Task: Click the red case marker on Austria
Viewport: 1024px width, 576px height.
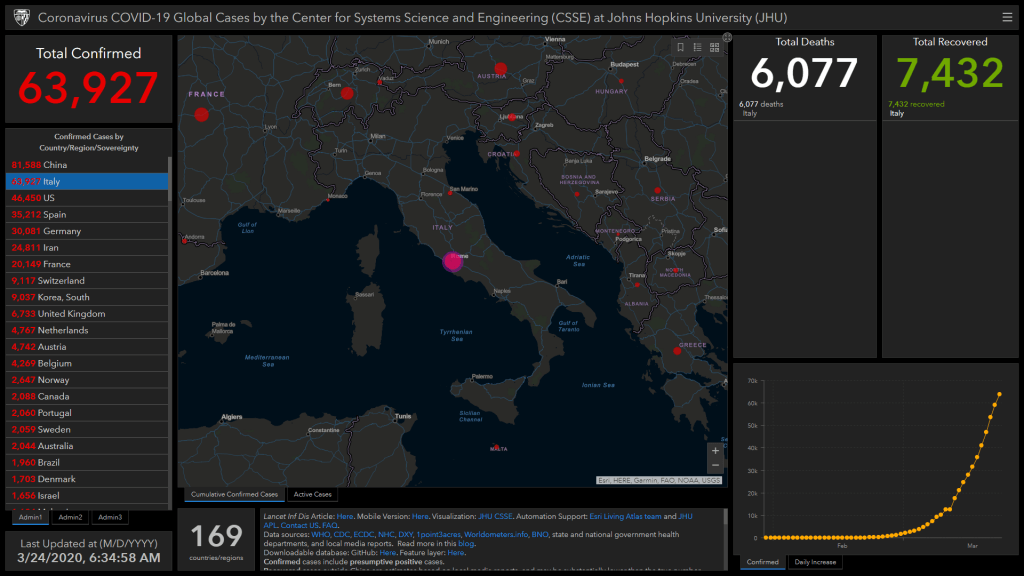Action: (501, 68)
